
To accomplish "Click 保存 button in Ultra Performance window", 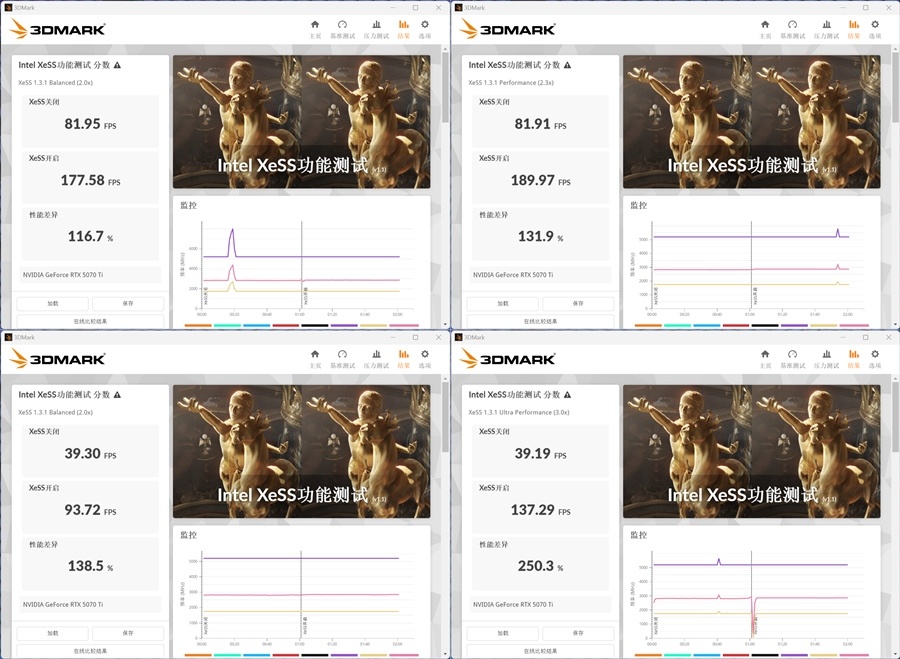I will click(x=578, y=633).
